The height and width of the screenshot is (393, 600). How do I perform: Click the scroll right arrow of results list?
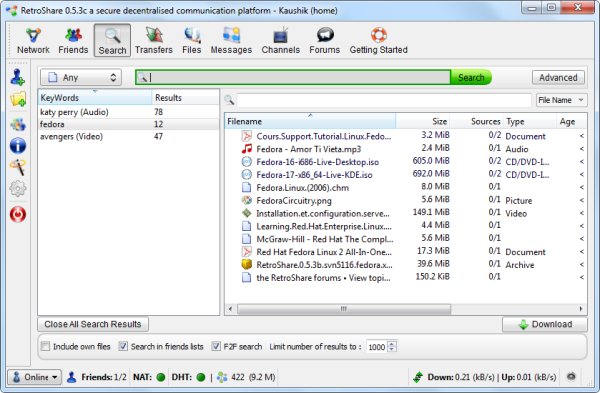point(581,308)
